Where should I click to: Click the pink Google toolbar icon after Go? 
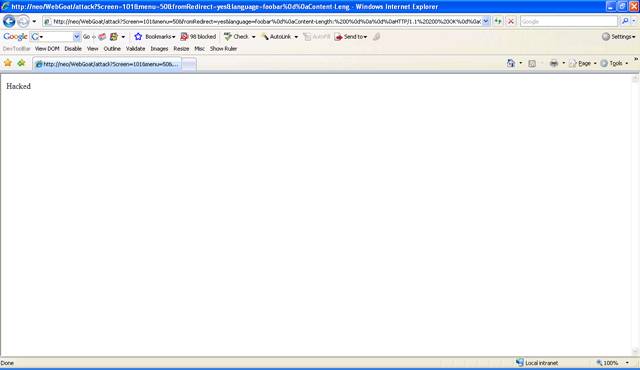click(102, 37)
